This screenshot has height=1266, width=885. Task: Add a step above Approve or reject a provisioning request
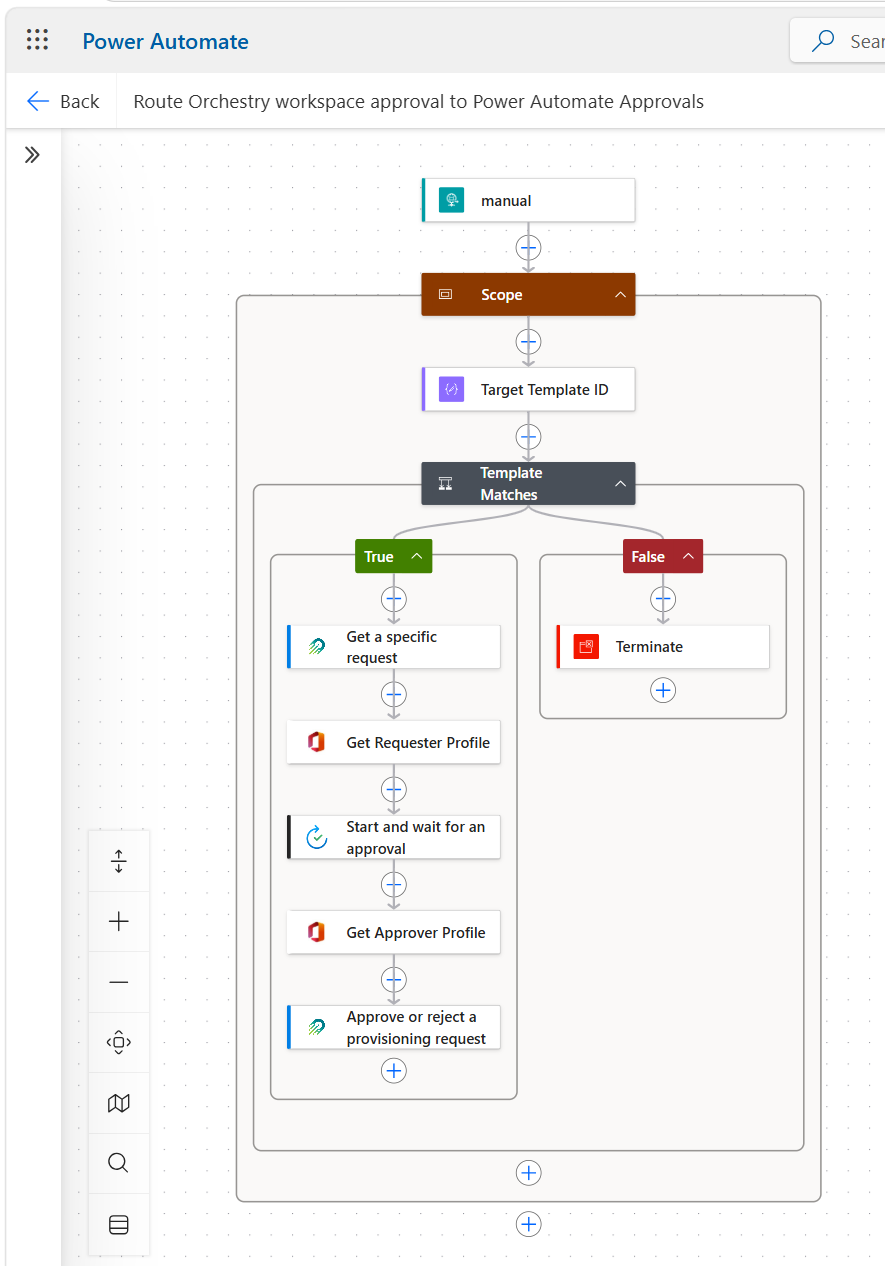pyautogui.click(x=393, y=979)
